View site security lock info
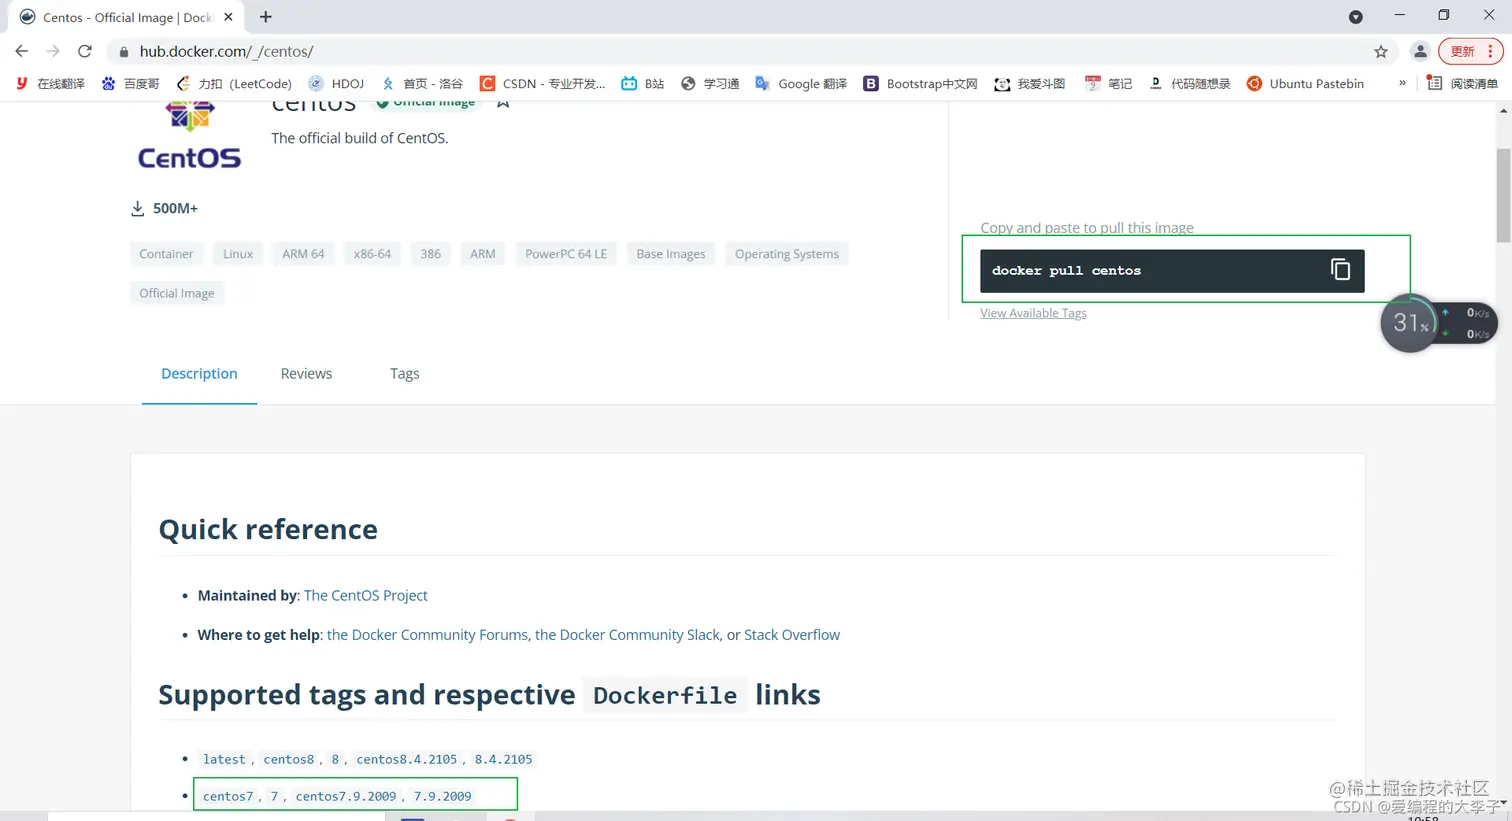 tap(123, 52)
